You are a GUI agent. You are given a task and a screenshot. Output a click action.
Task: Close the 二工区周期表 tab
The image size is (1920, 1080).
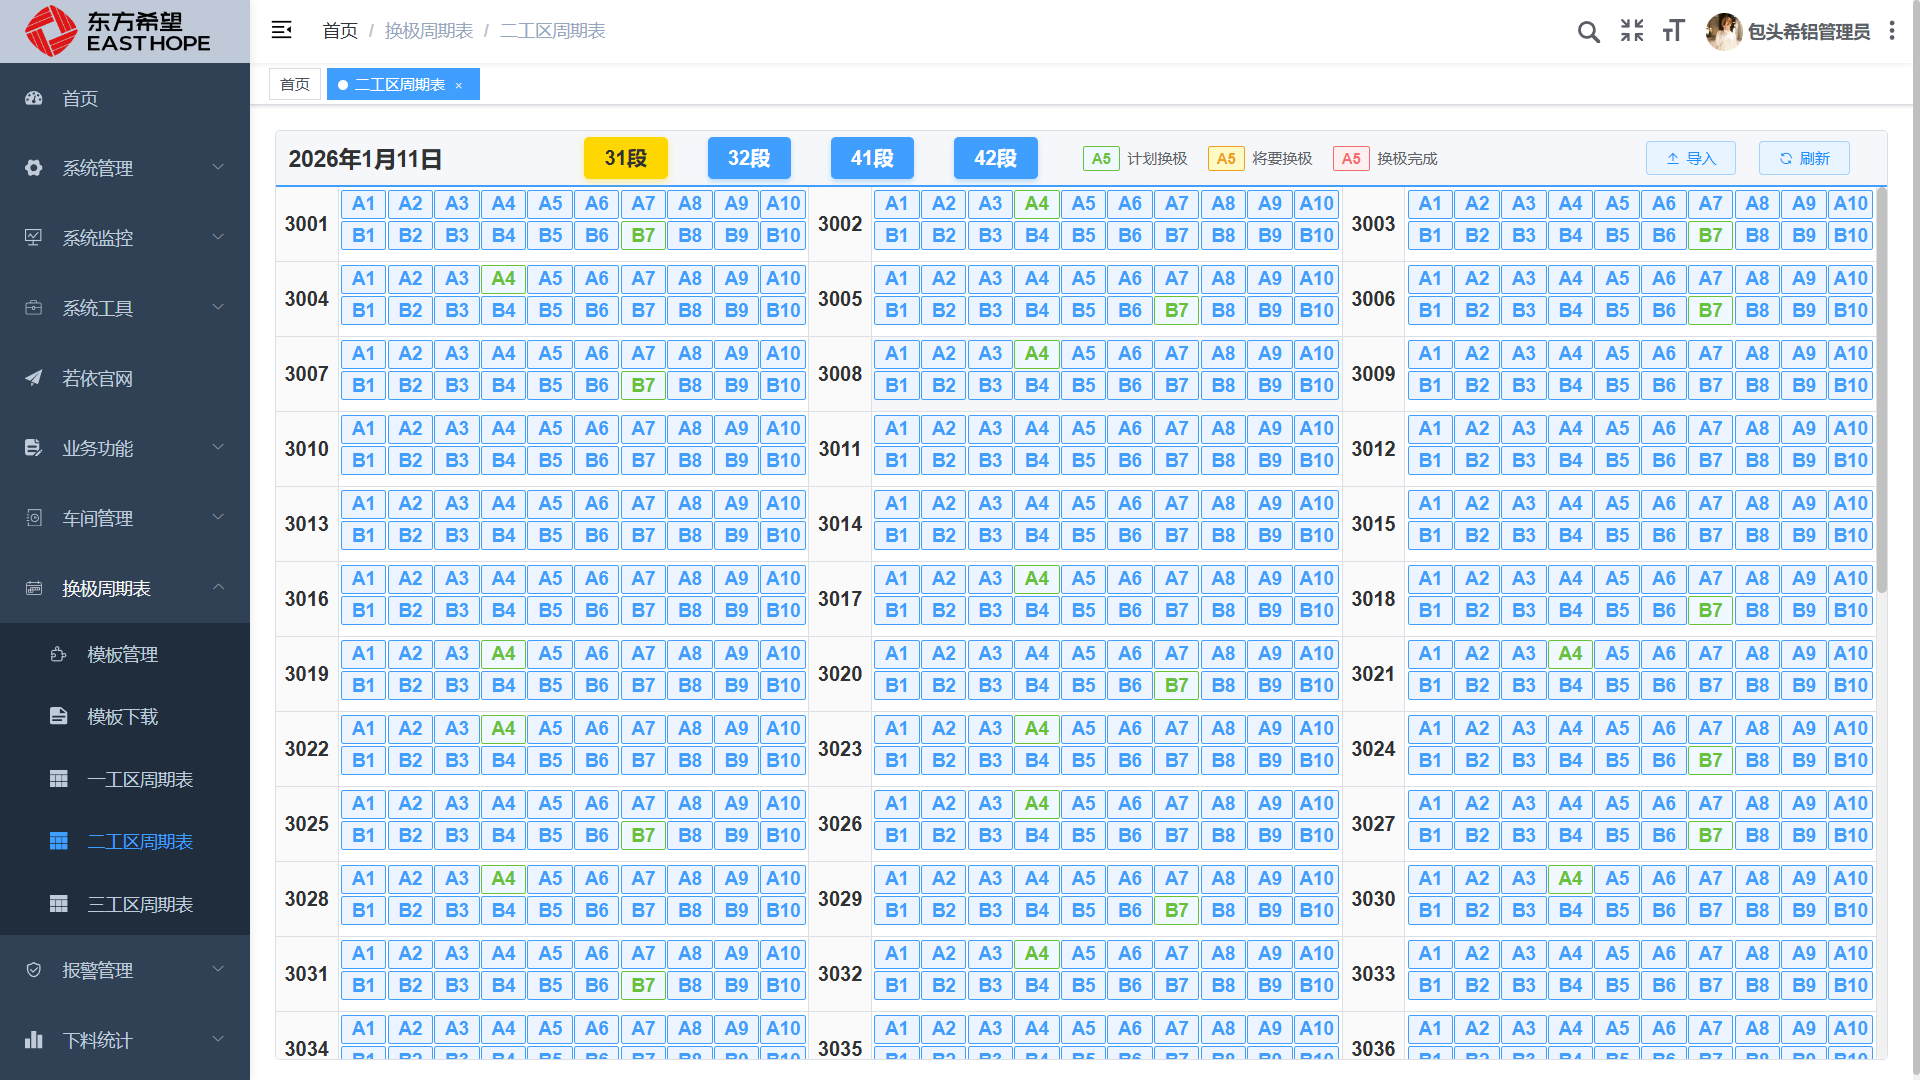[459, 86]
